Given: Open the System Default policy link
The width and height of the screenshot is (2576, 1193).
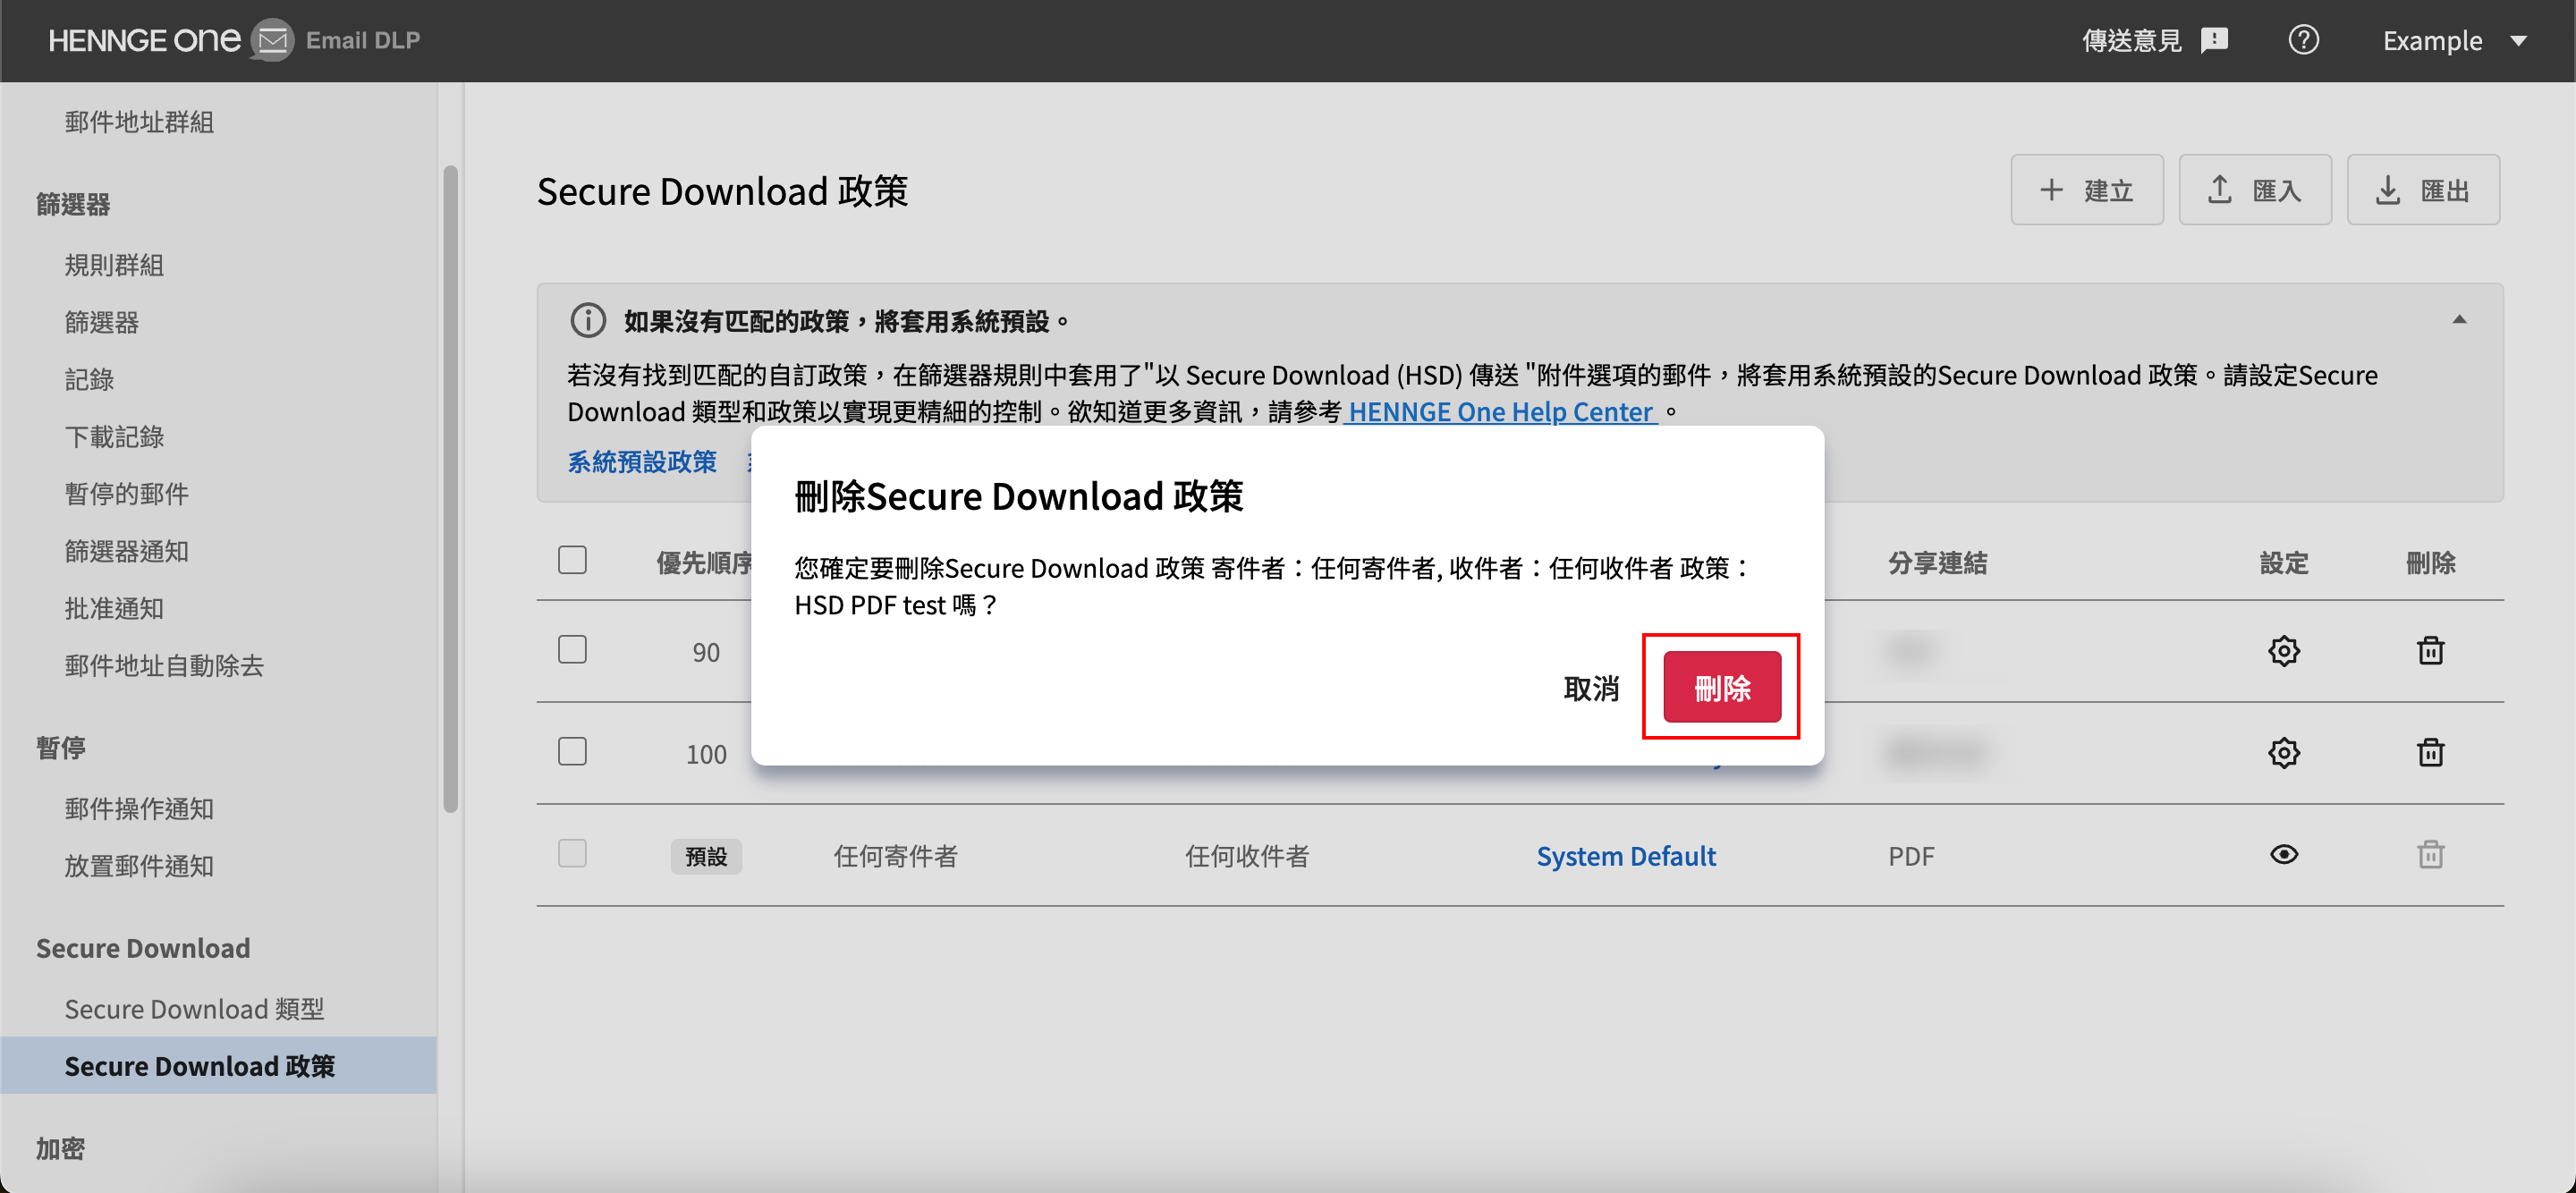Looking at the screenshot, I should [1625, 855].
